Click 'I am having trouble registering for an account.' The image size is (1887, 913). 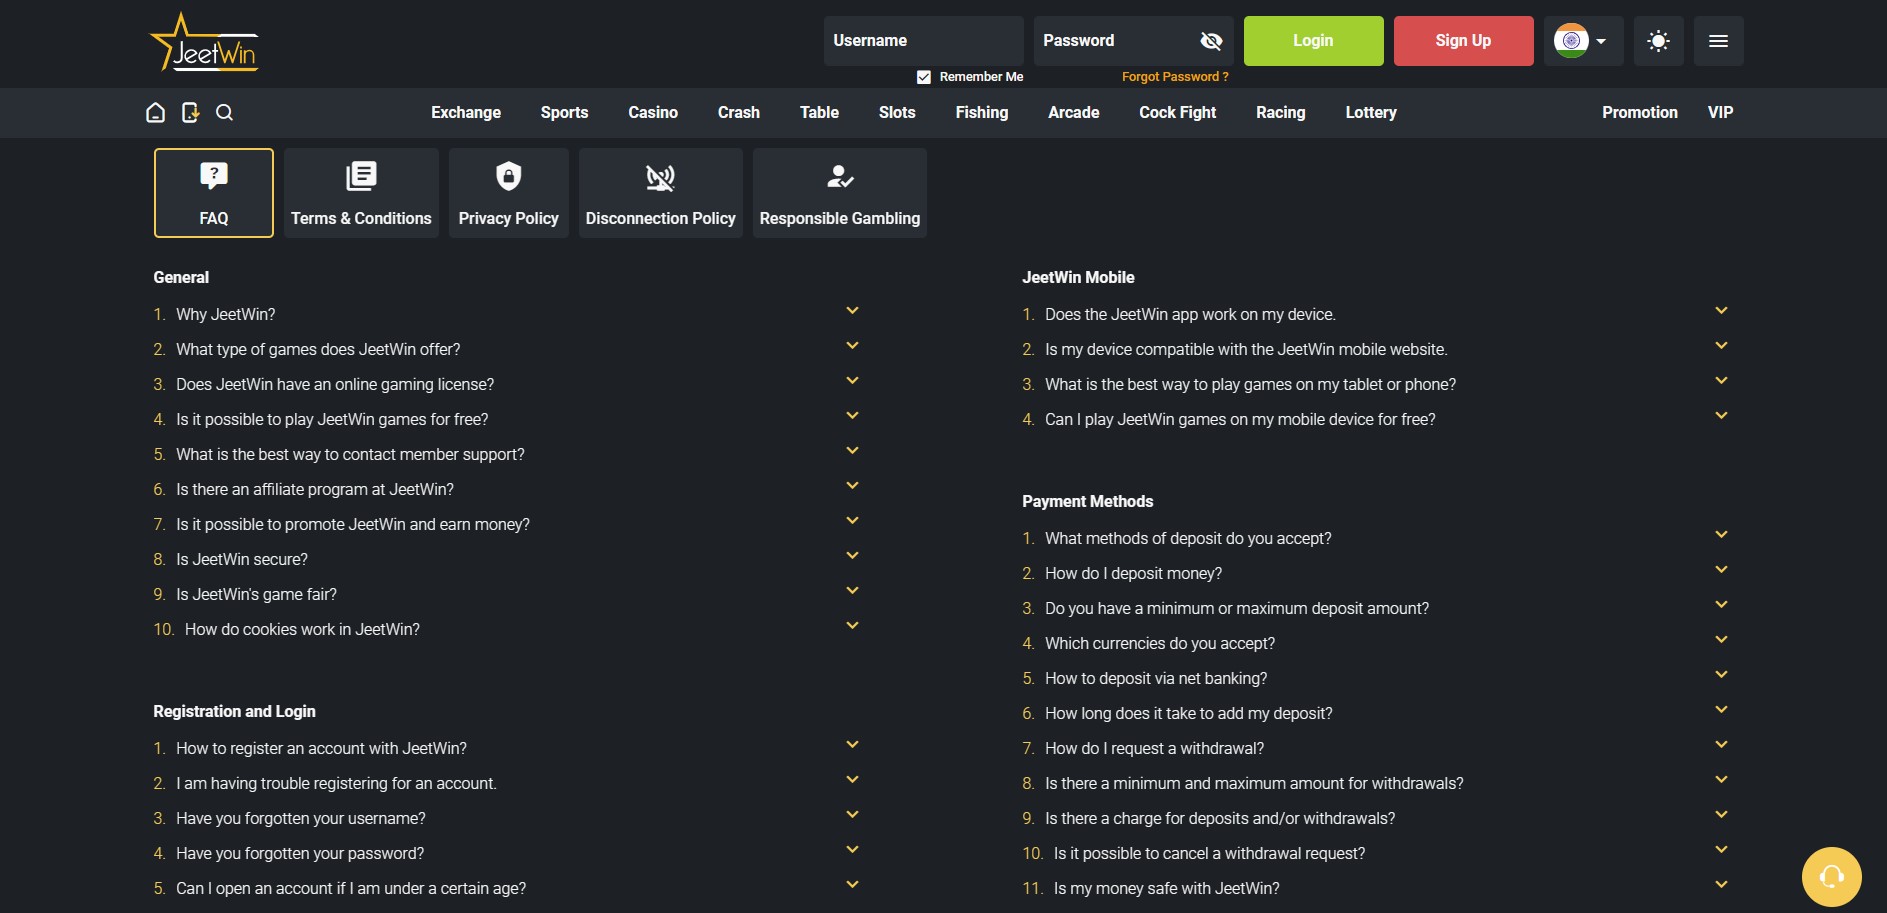(x=336, y=784)
